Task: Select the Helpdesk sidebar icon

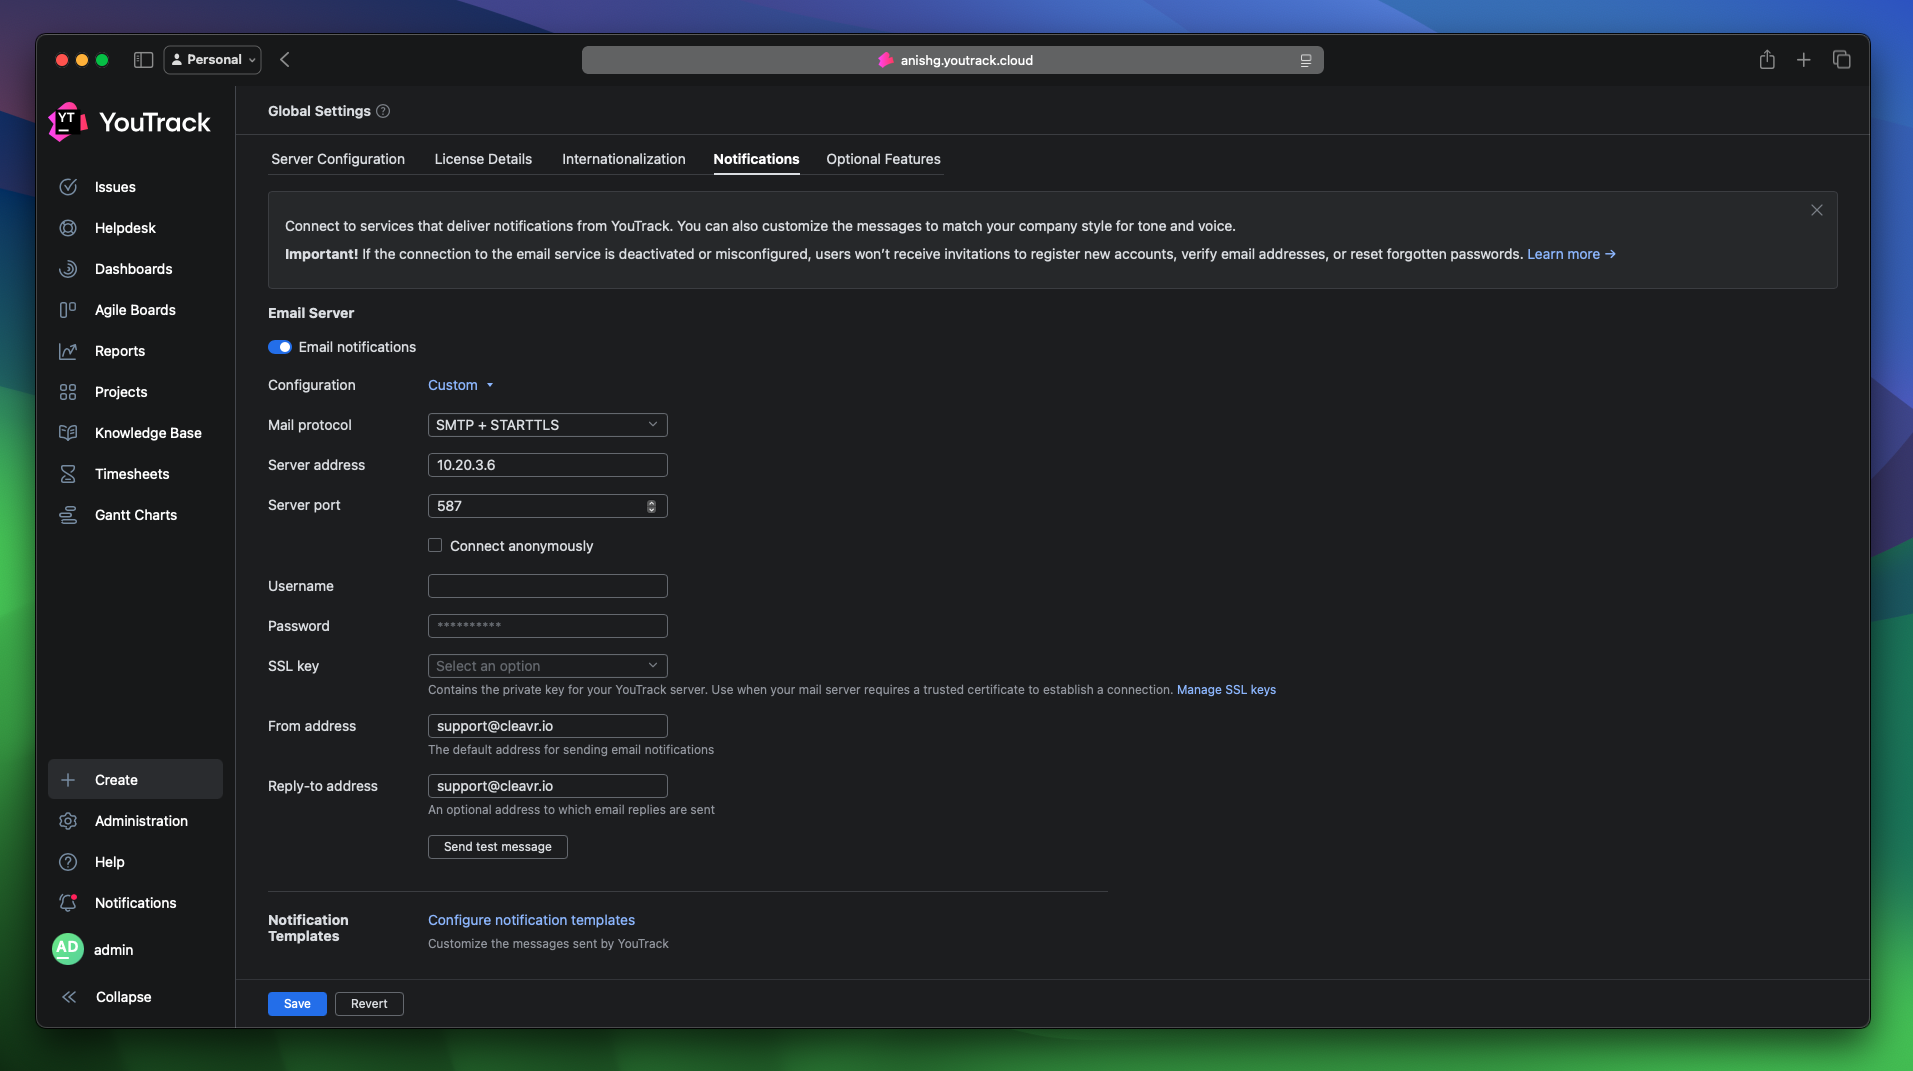Action: (x=67, y=228)
